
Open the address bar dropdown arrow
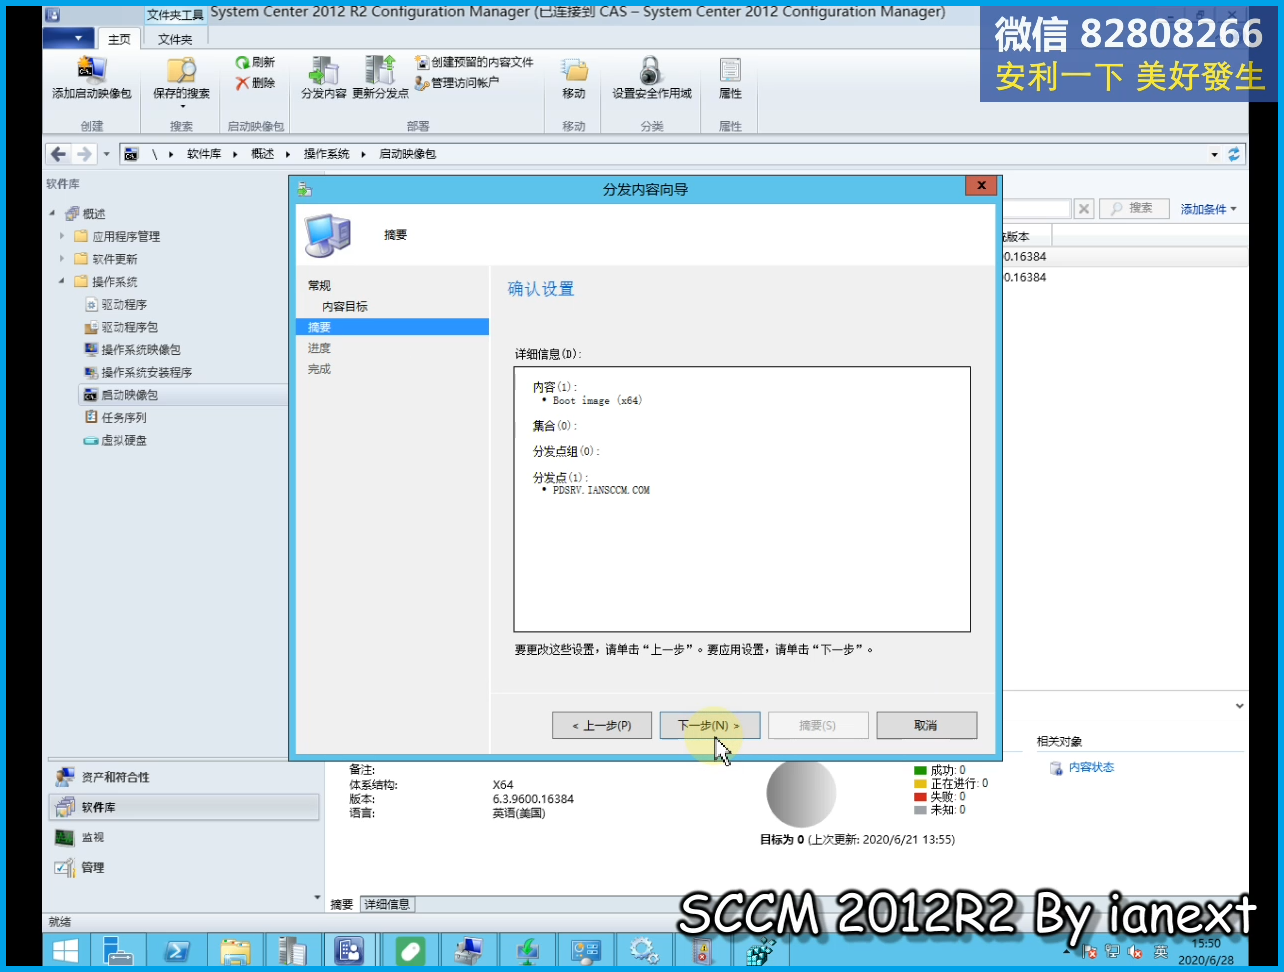click(x=1215, y=154)
